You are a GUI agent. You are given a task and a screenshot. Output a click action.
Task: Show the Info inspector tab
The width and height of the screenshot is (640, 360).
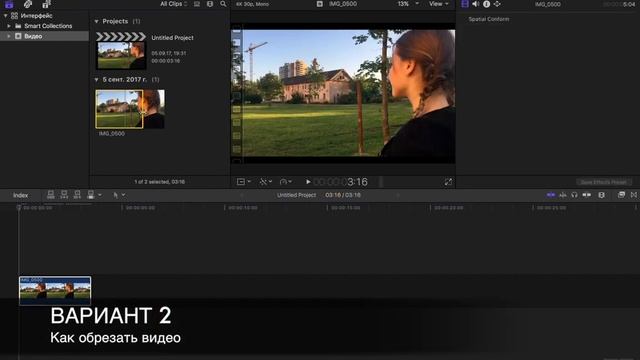point(487,4)
